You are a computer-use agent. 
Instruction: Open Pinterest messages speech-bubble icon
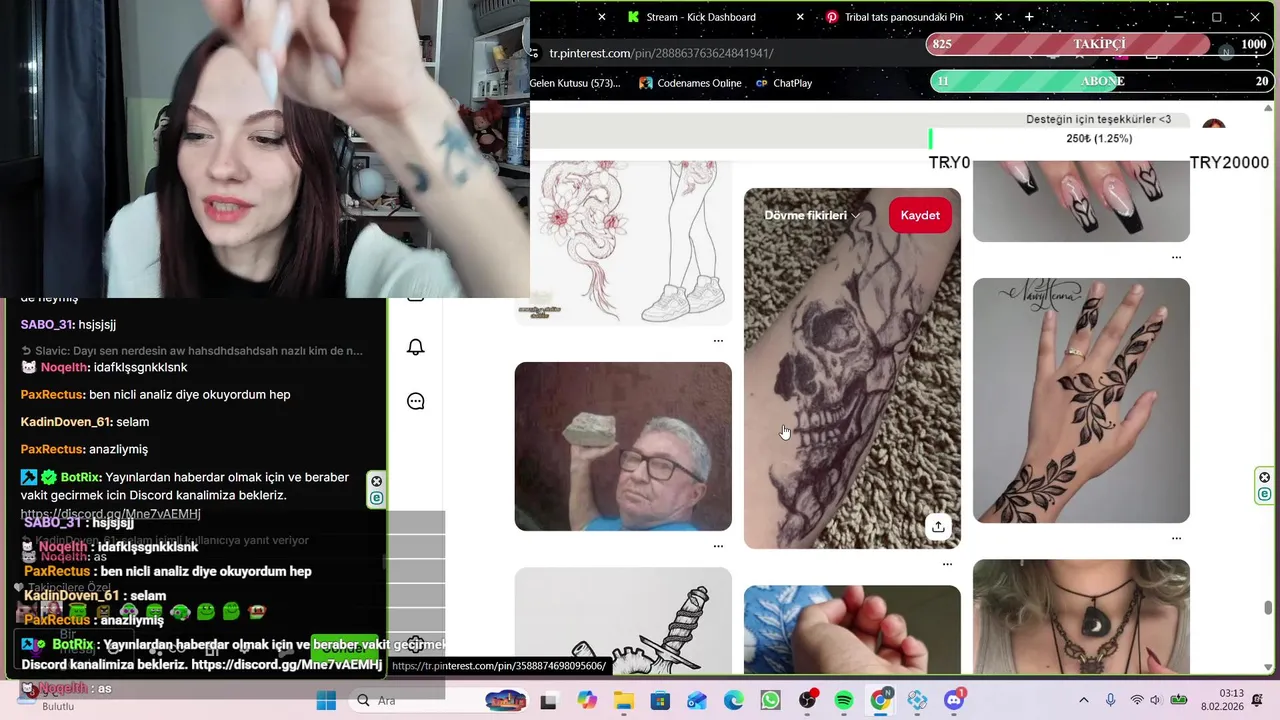coord(416,401)
